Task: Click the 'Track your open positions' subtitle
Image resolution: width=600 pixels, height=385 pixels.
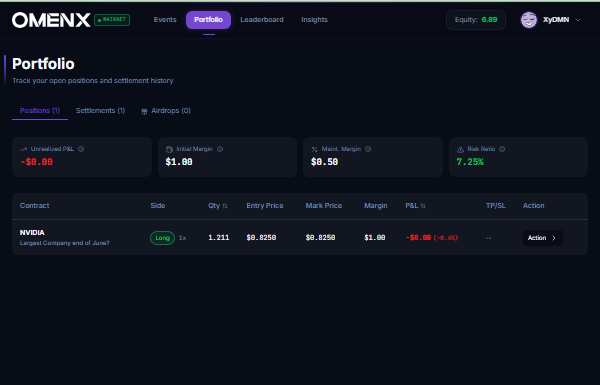Action: tap(93, 81)
